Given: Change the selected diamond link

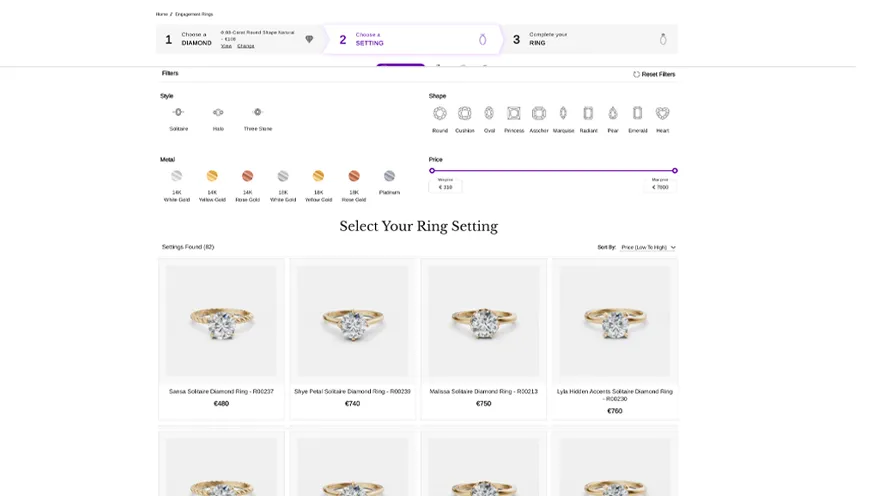Looking at the screenshot, I should point(246,45).
